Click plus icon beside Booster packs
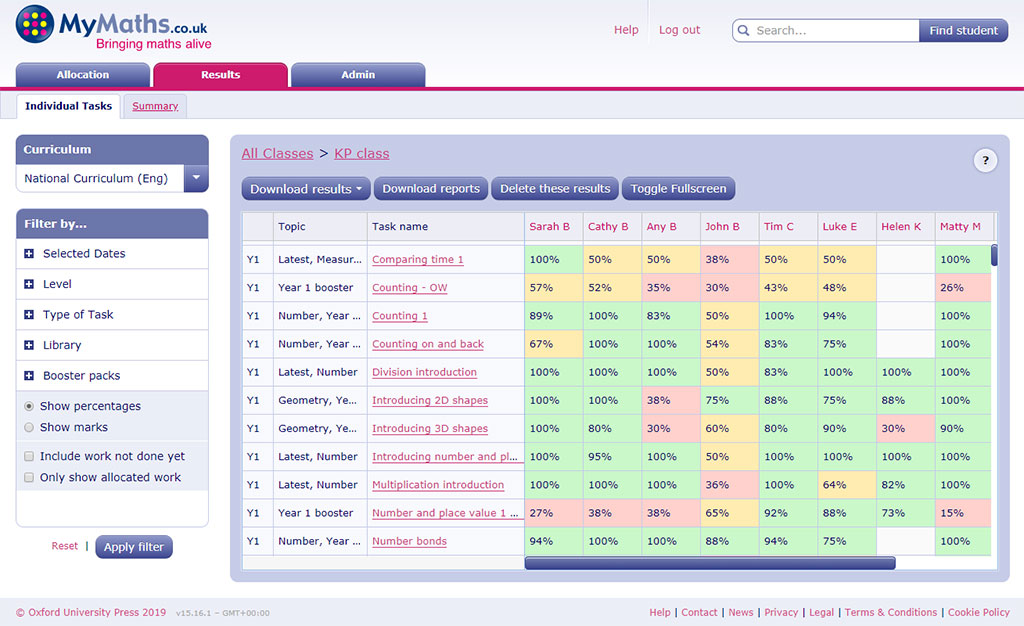The height and width of the screenshot is (626, 1024). pyautogui.click(x=29, y=376)
